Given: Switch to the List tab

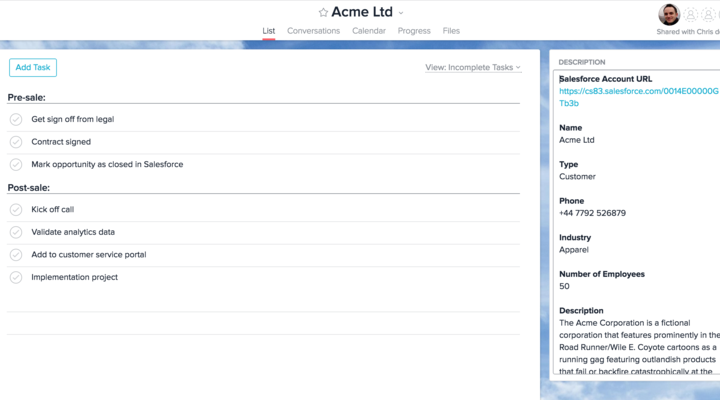Looking at the screenshot, I should (x=269, y=31).
